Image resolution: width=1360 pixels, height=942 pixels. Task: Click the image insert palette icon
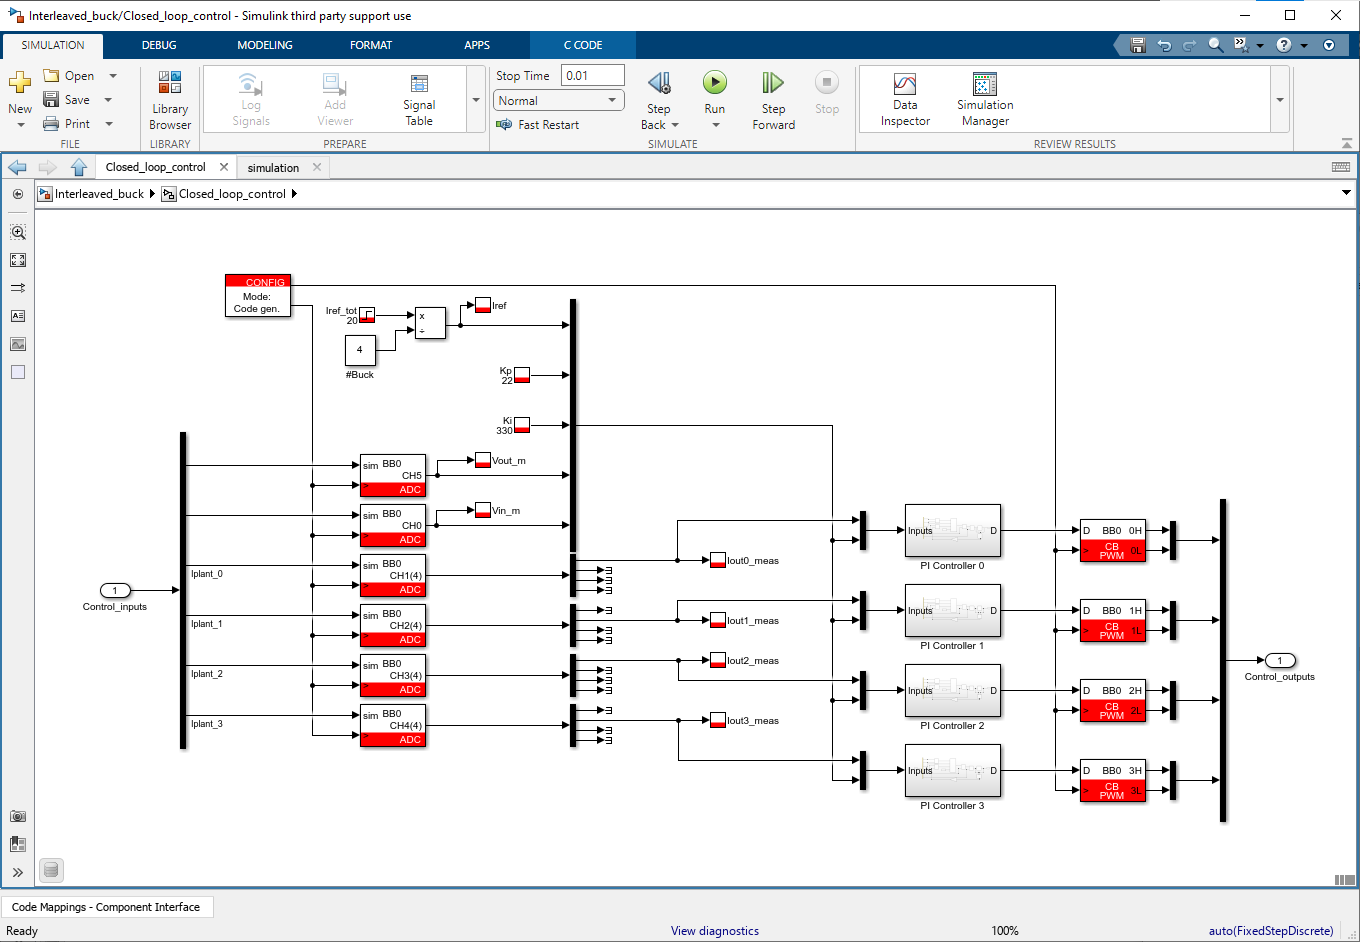[18, 344]
